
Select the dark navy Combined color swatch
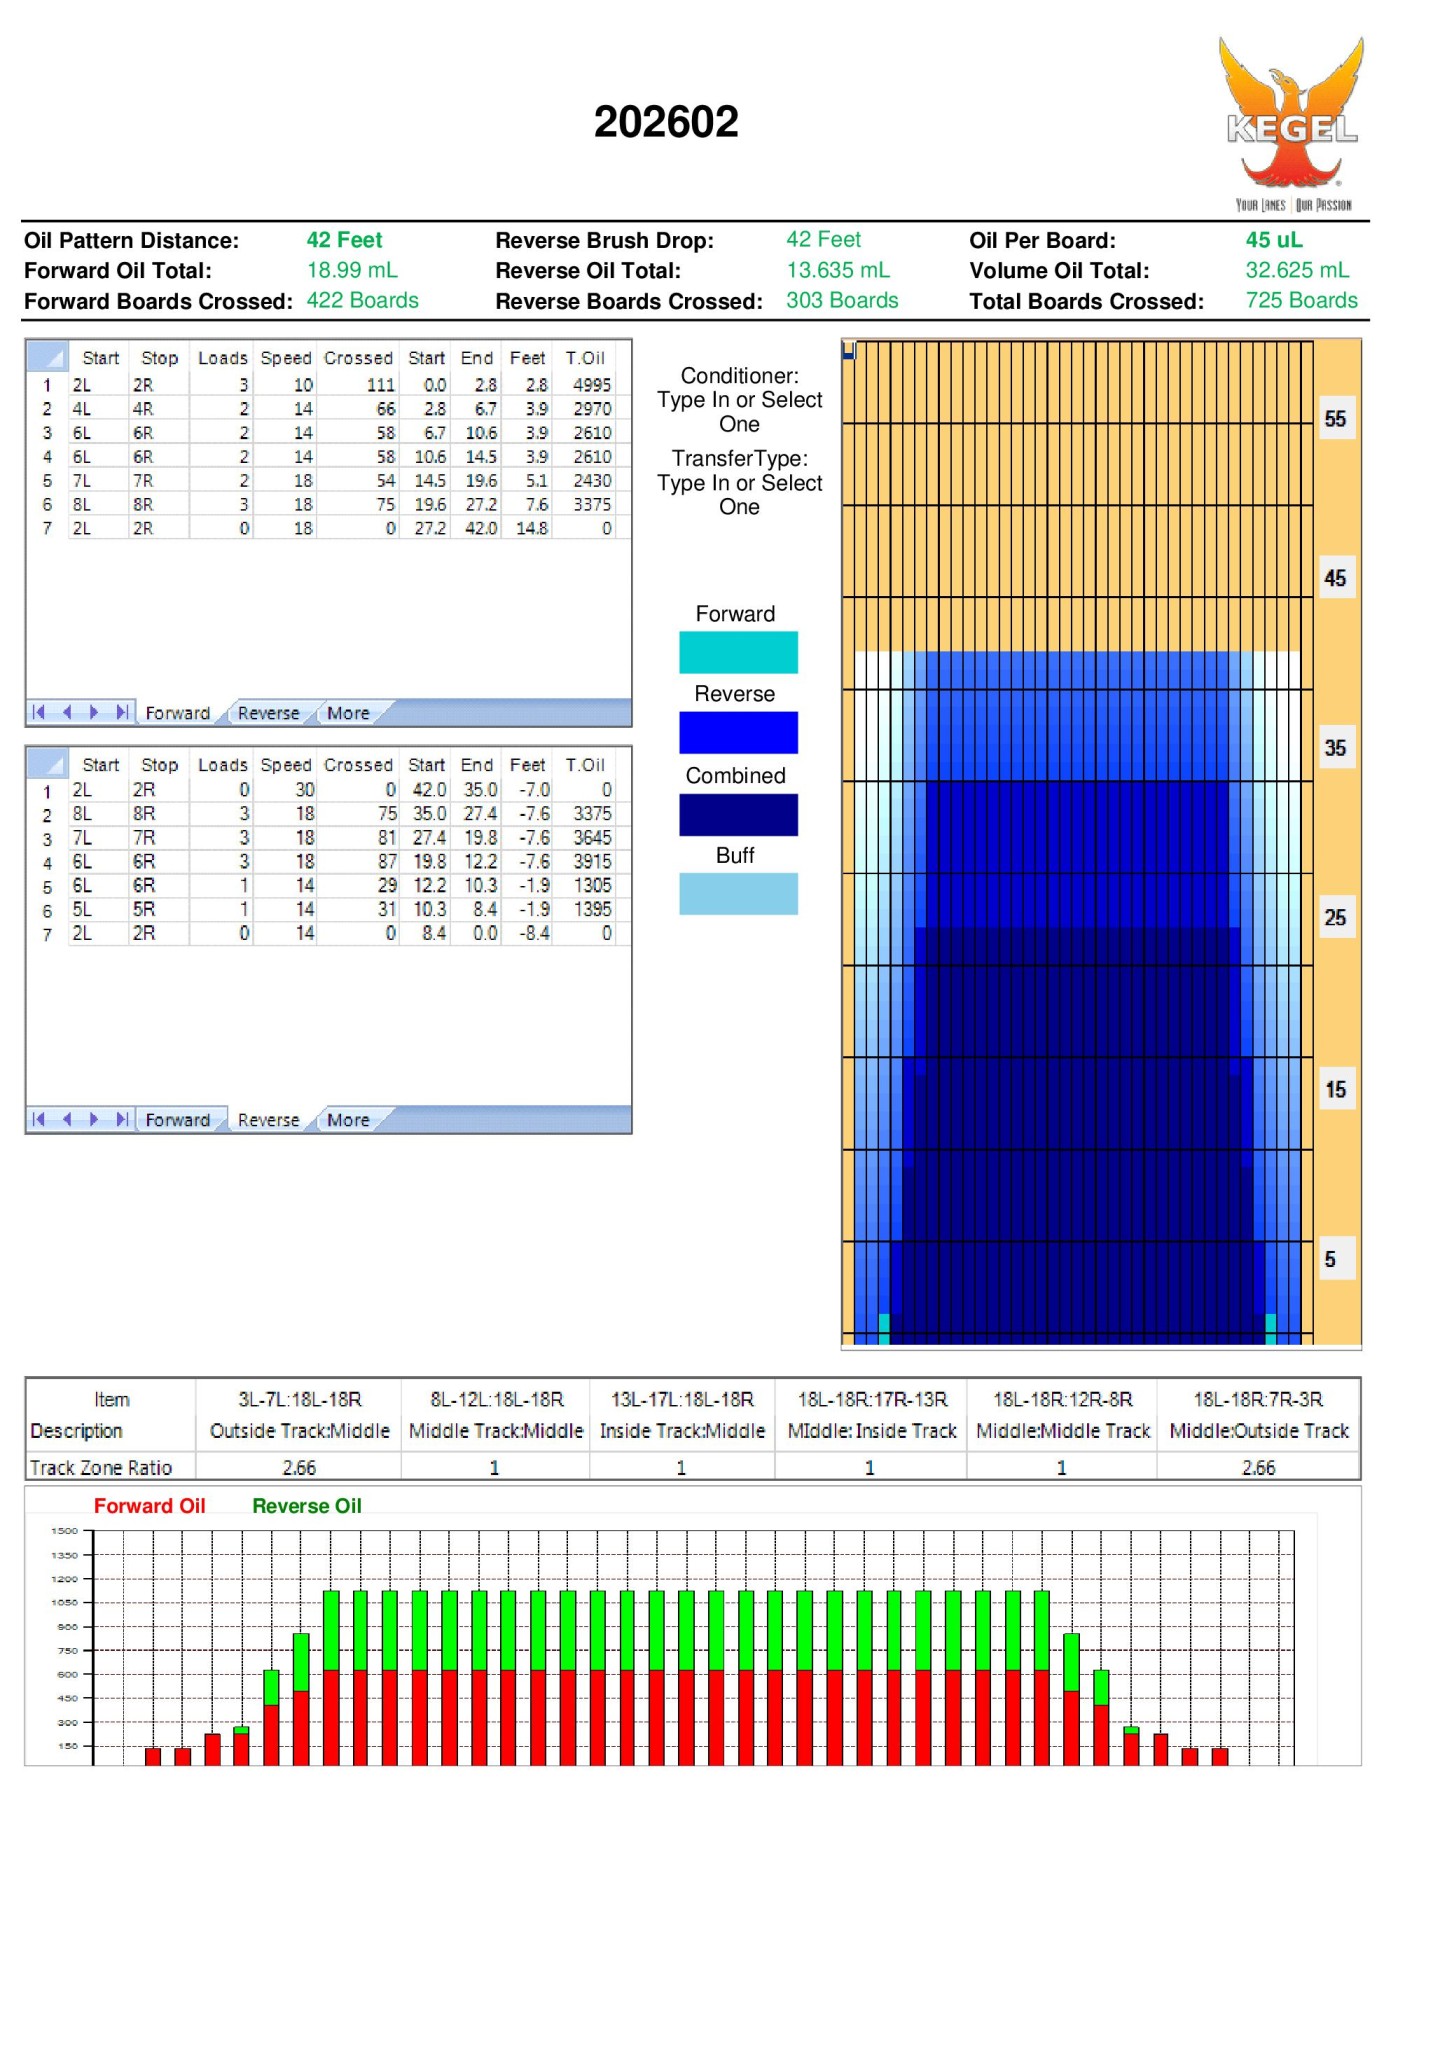click(738, 814)
